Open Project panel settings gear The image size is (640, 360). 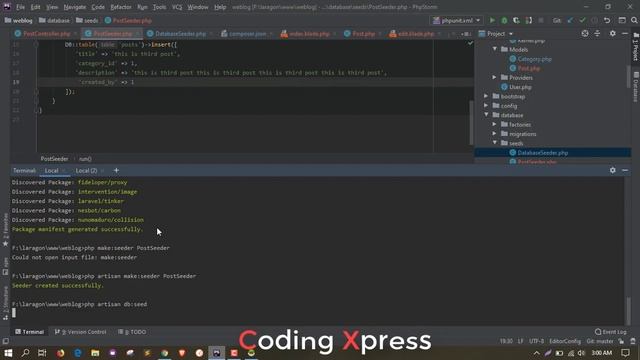pyautogui.click(x=613, y=33)
